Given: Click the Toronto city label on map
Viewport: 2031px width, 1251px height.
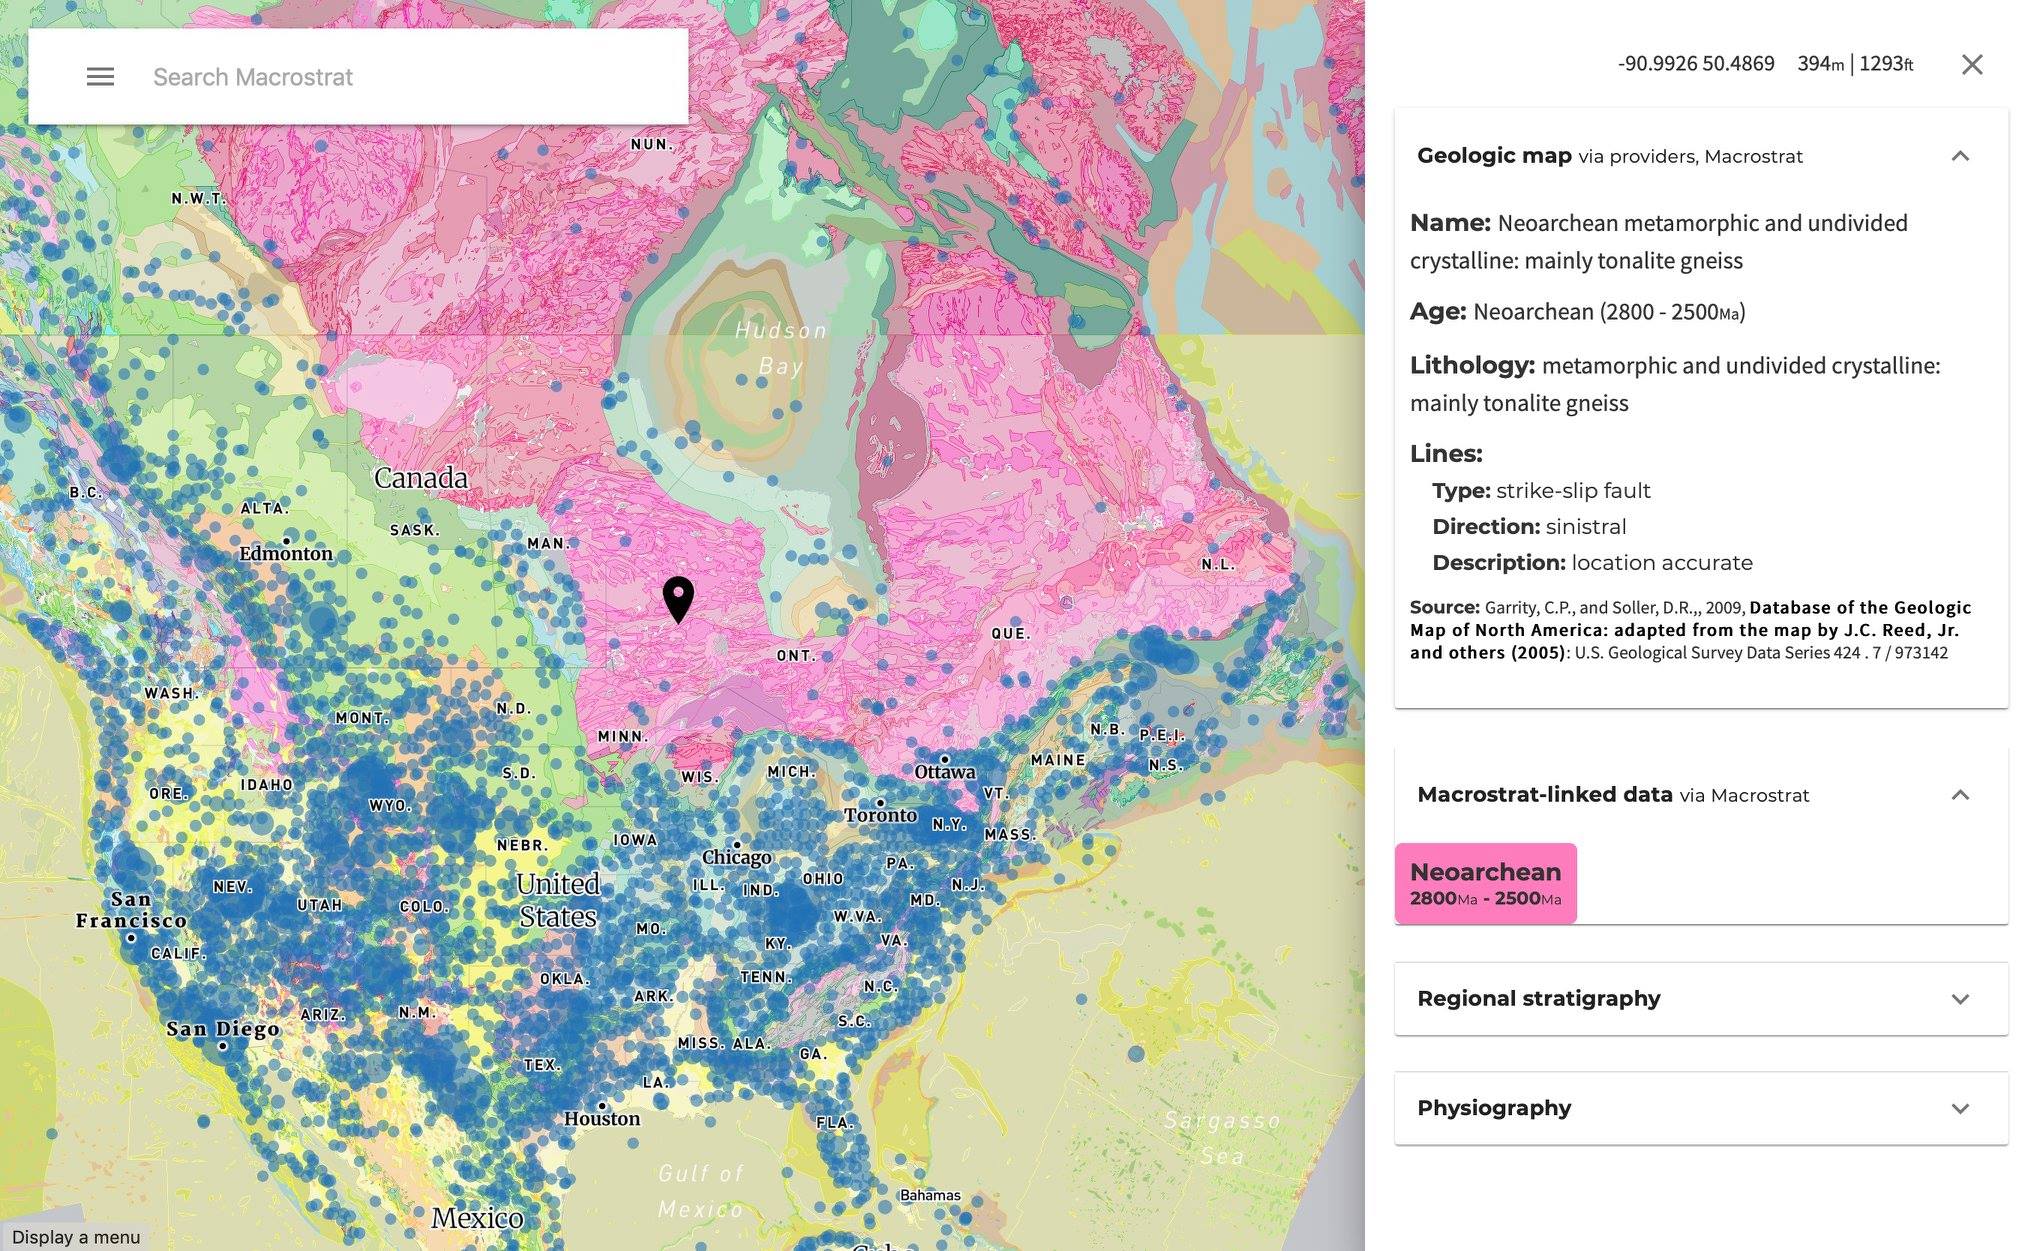Looking at the screenshot, I should click(880, 815).
